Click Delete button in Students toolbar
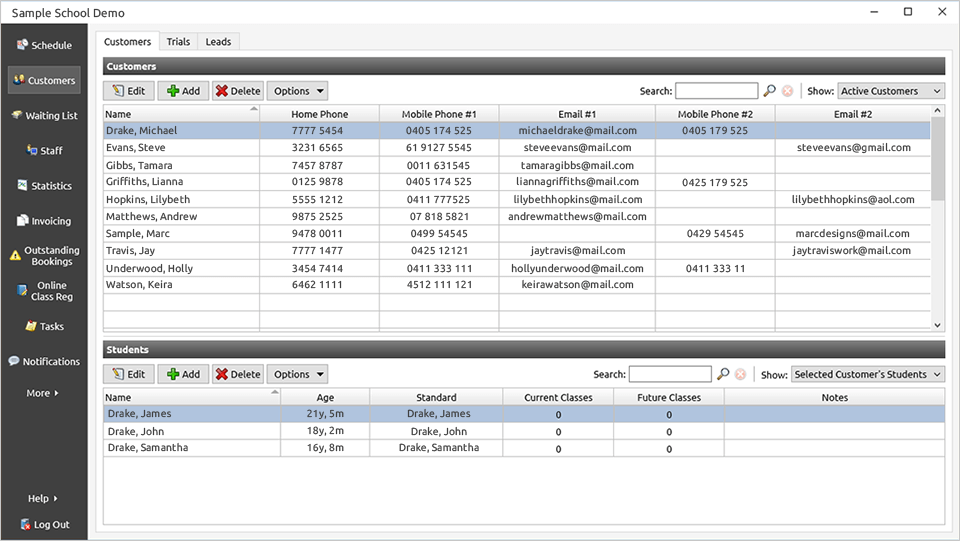Image resolution: width=960 pixels, height=541 pixels. point(237,374)
